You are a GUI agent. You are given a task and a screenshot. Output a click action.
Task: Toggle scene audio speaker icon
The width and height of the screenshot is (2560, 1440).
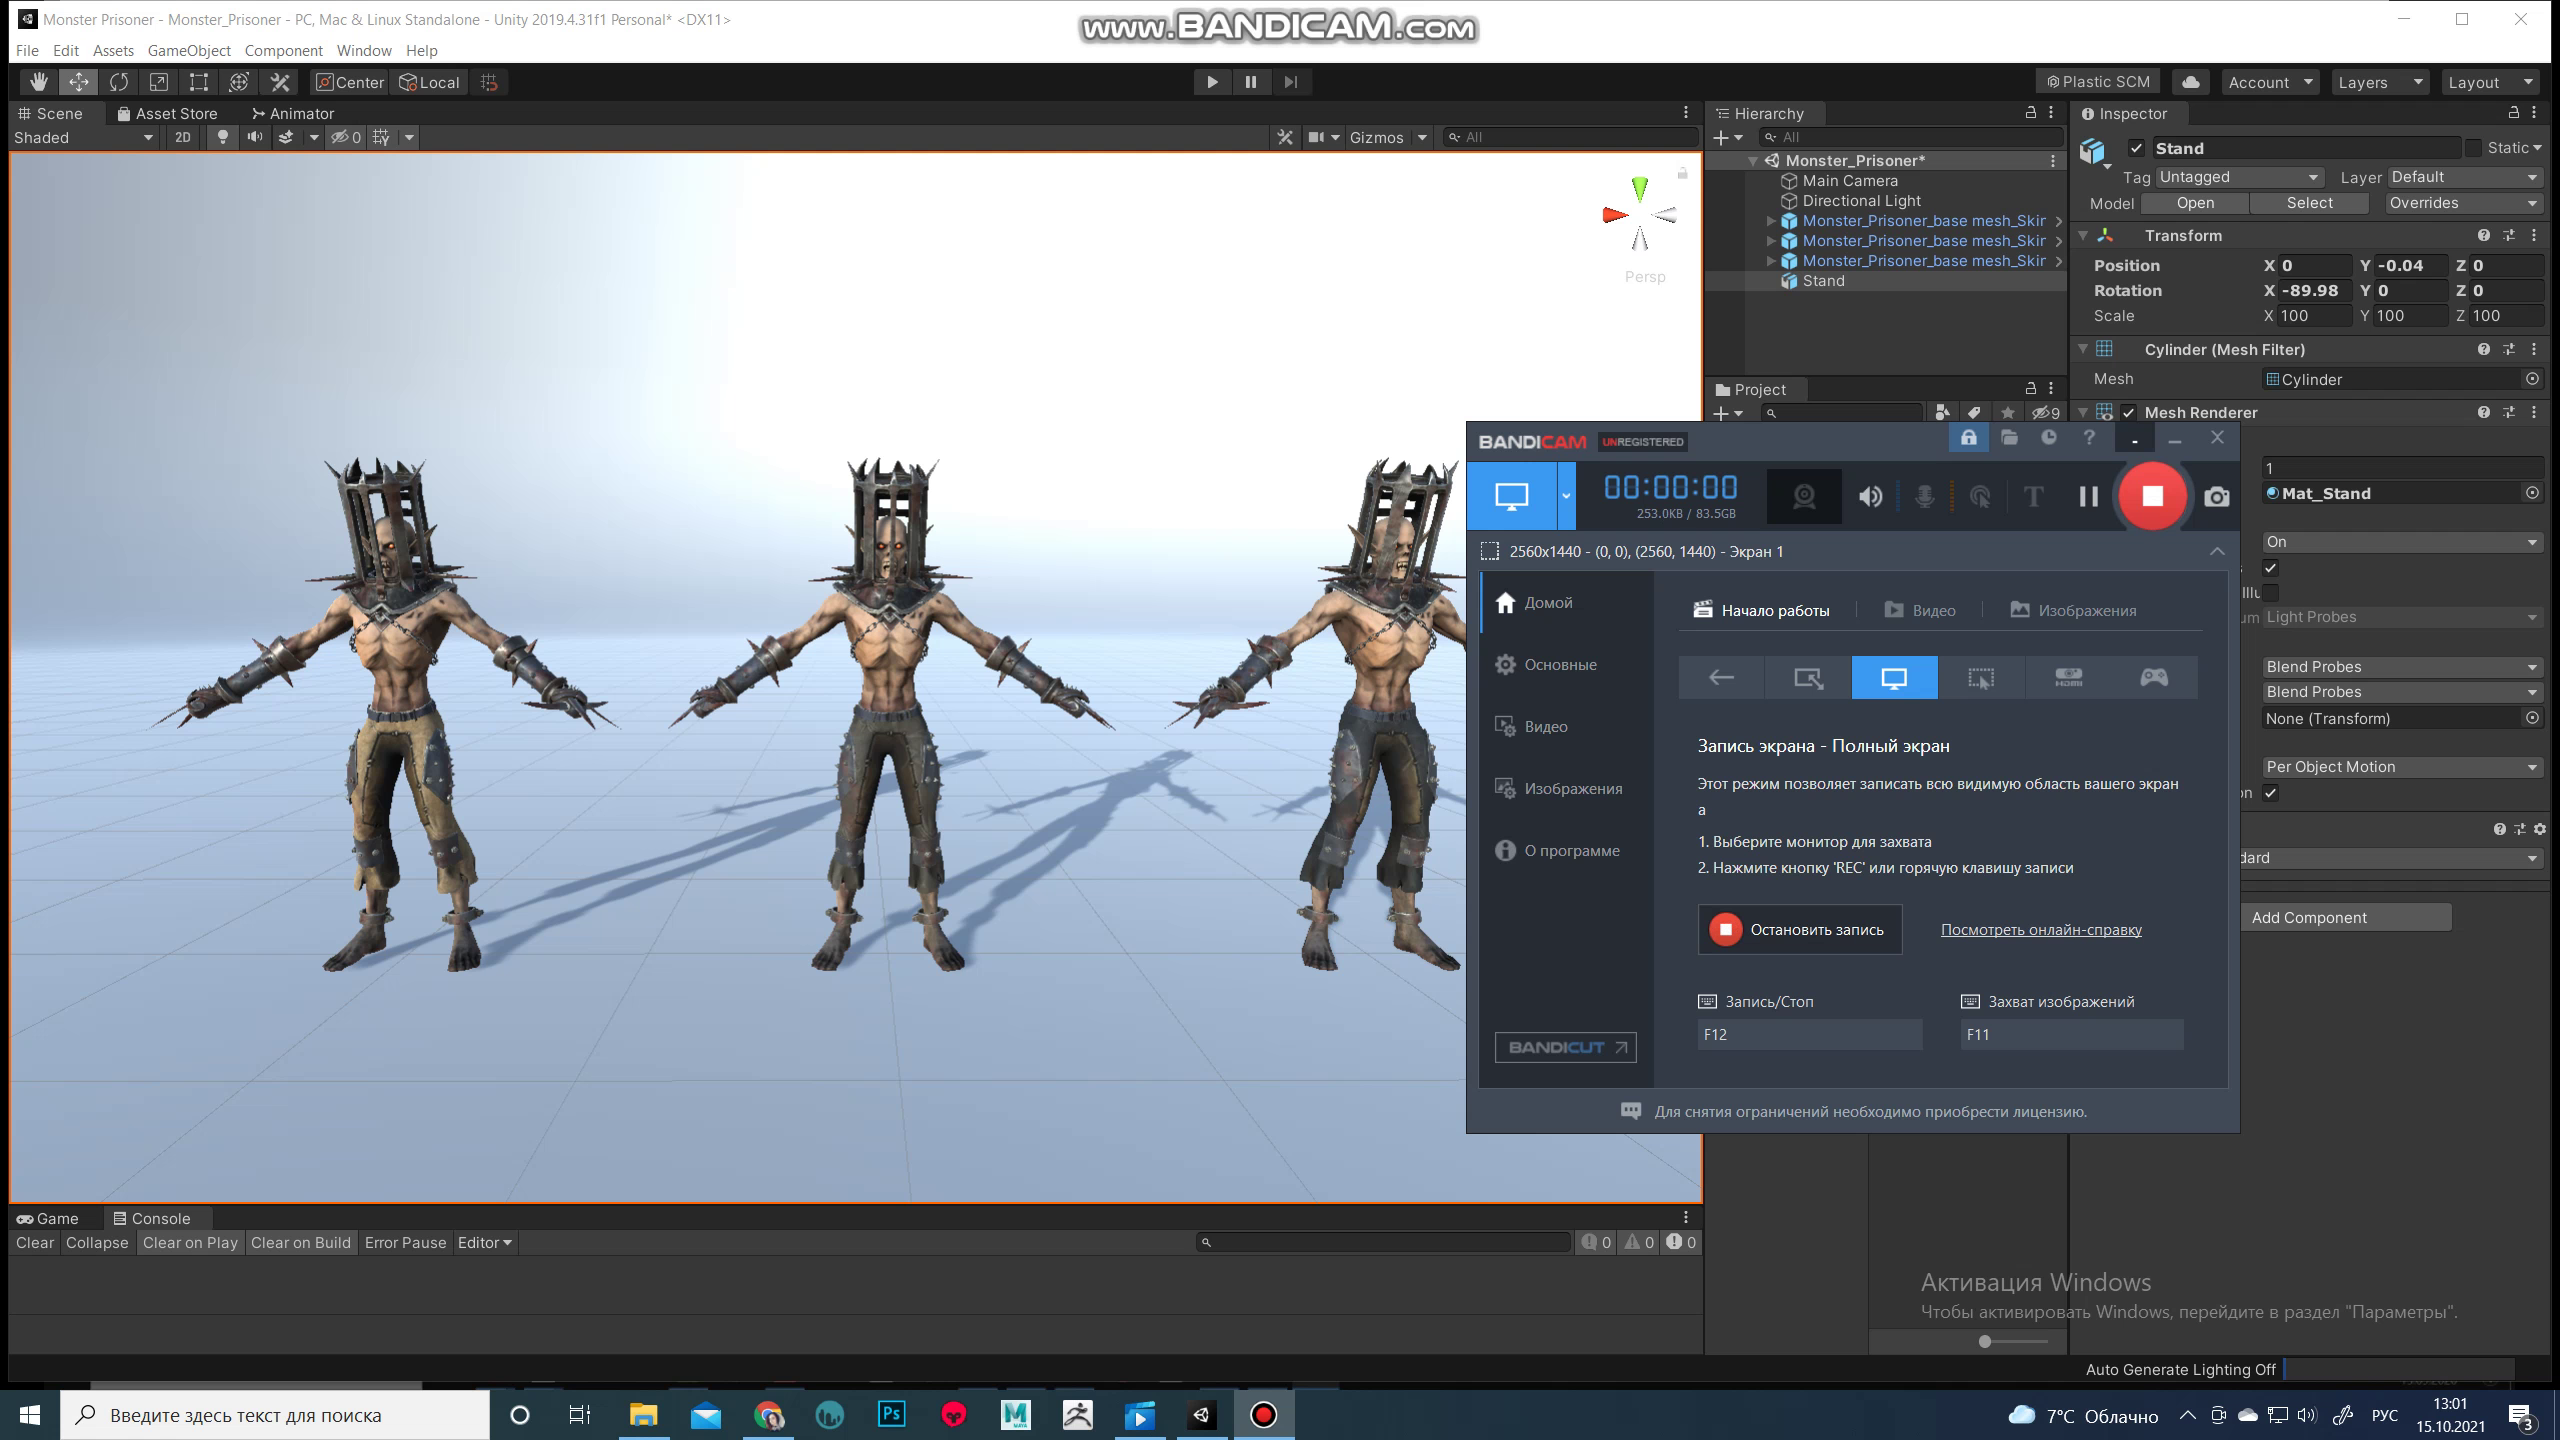click(255, 137)
